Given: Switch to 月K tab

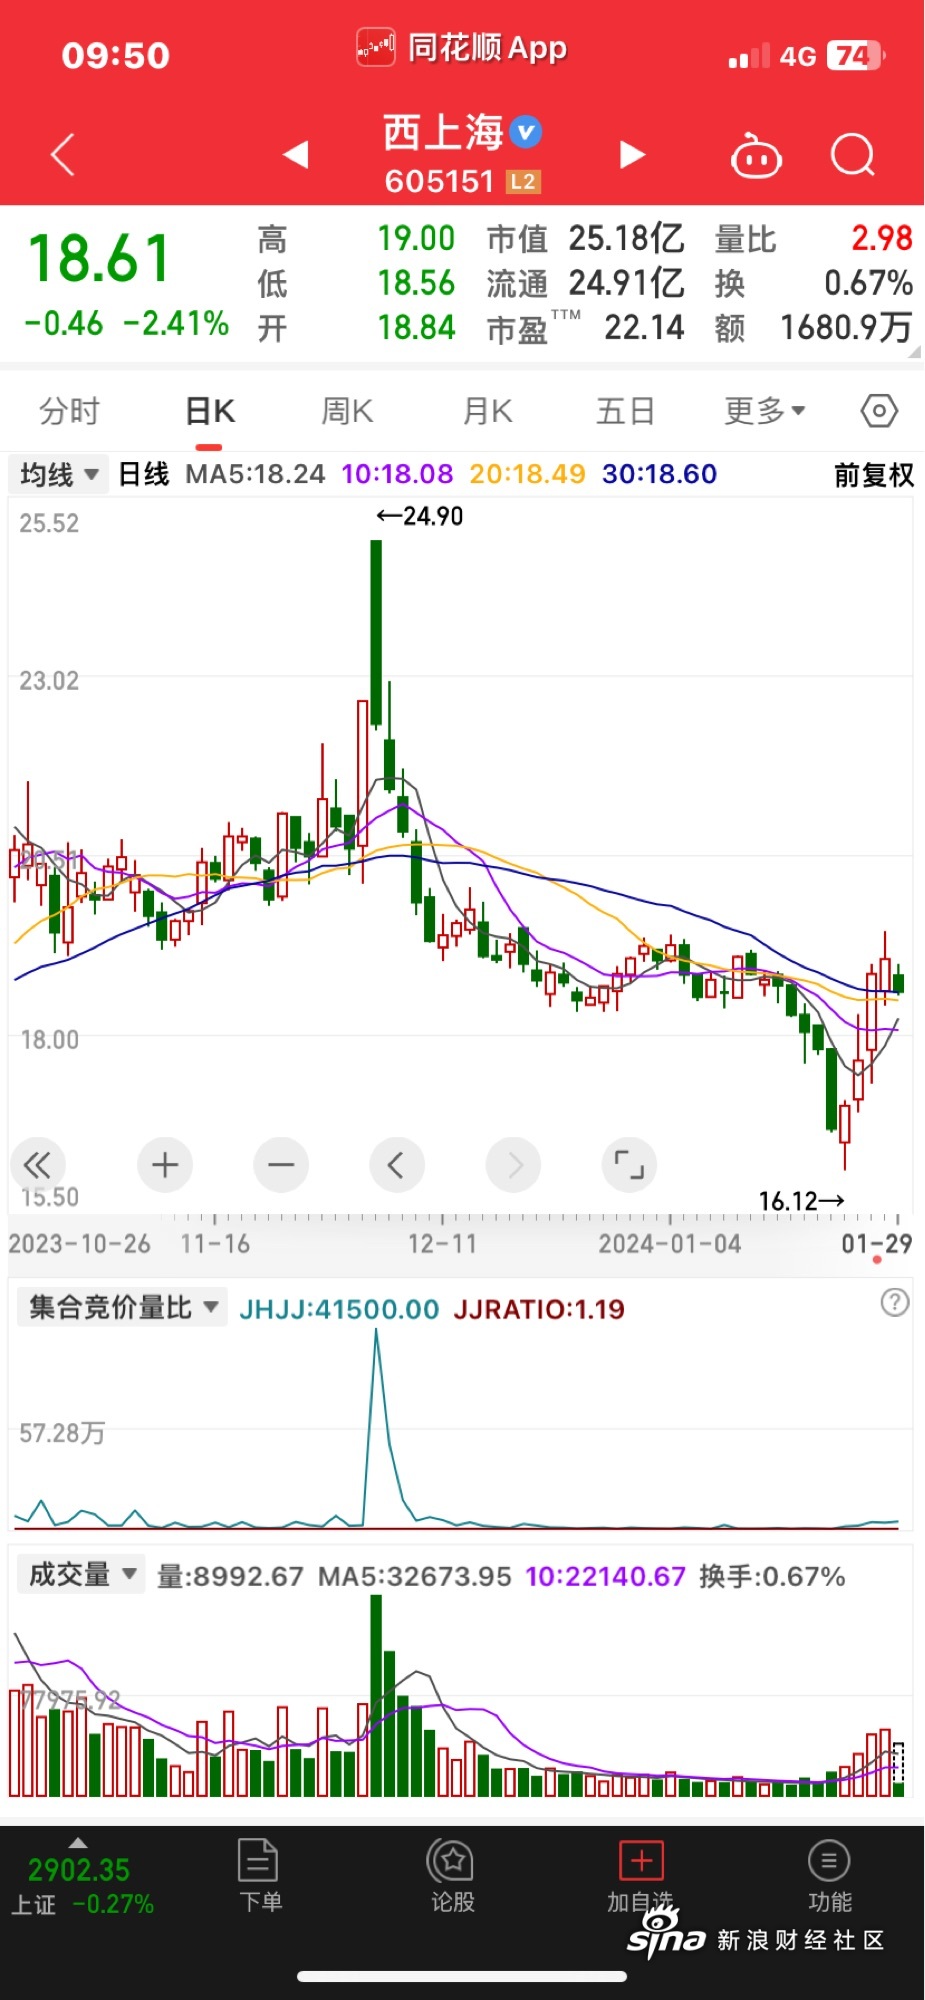Looking at the screenshot, I should (488, 411).
